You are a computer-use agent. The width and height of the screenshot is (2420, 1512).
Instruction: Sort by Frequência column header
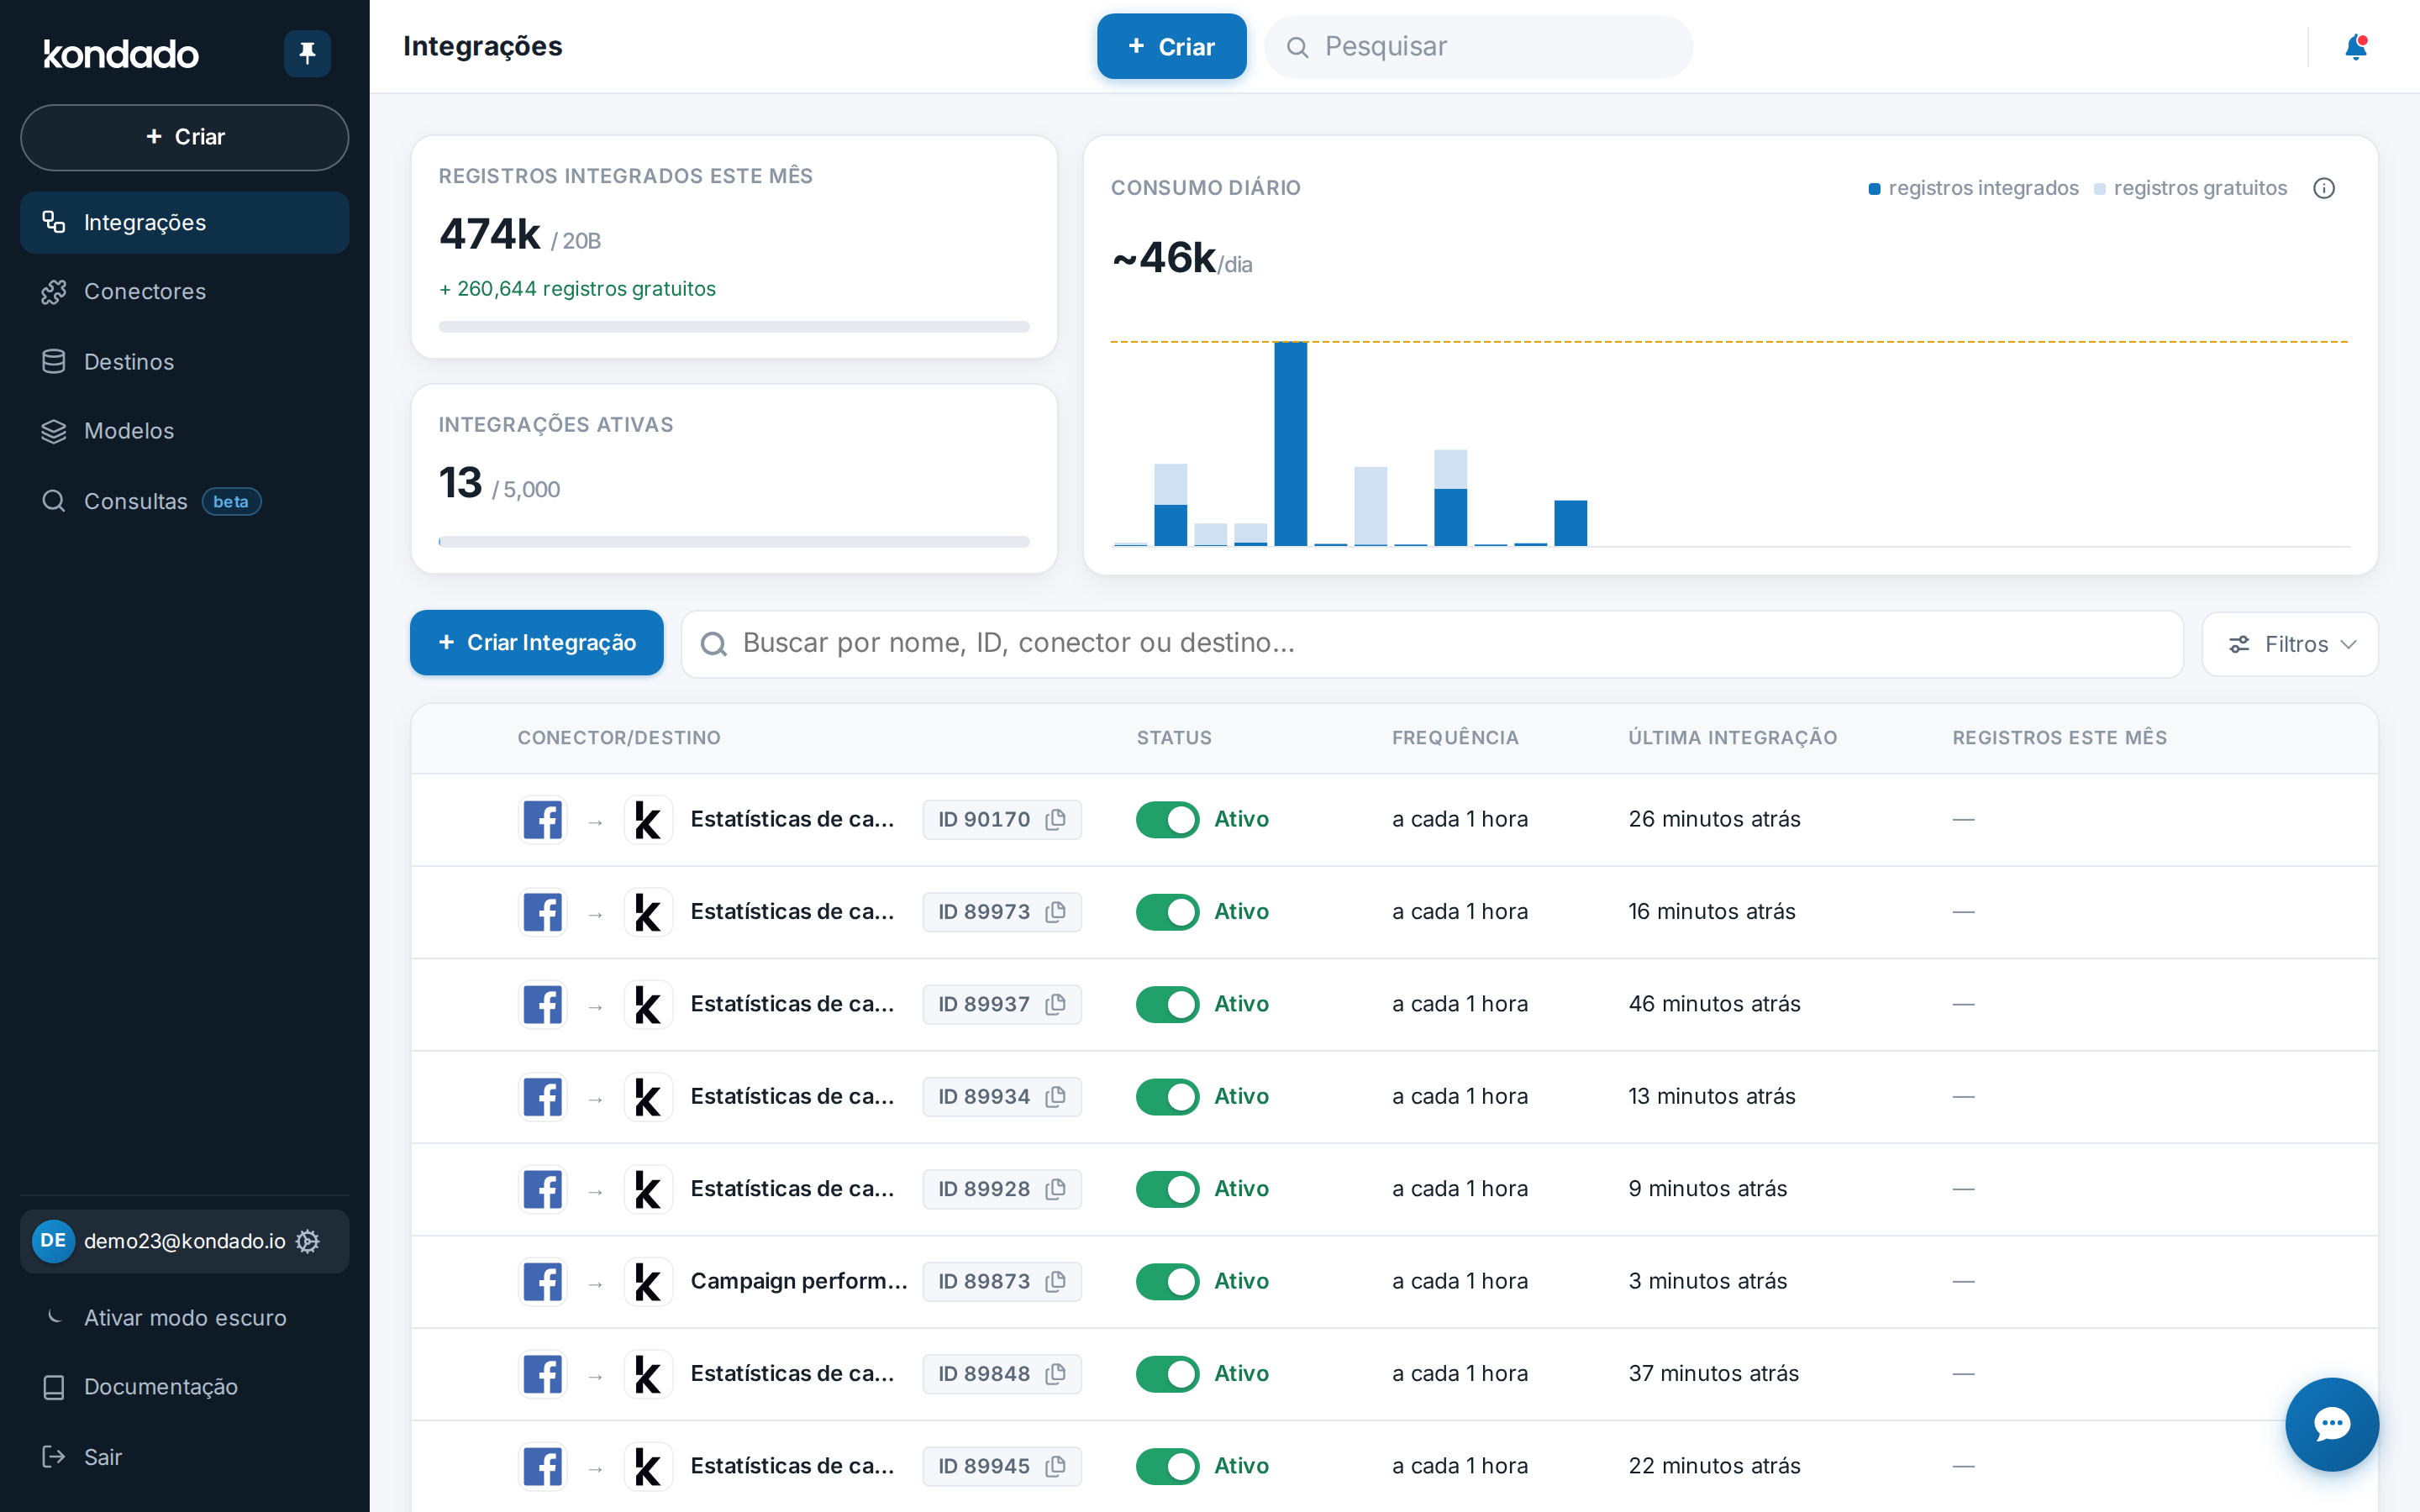pos(1455,738)
